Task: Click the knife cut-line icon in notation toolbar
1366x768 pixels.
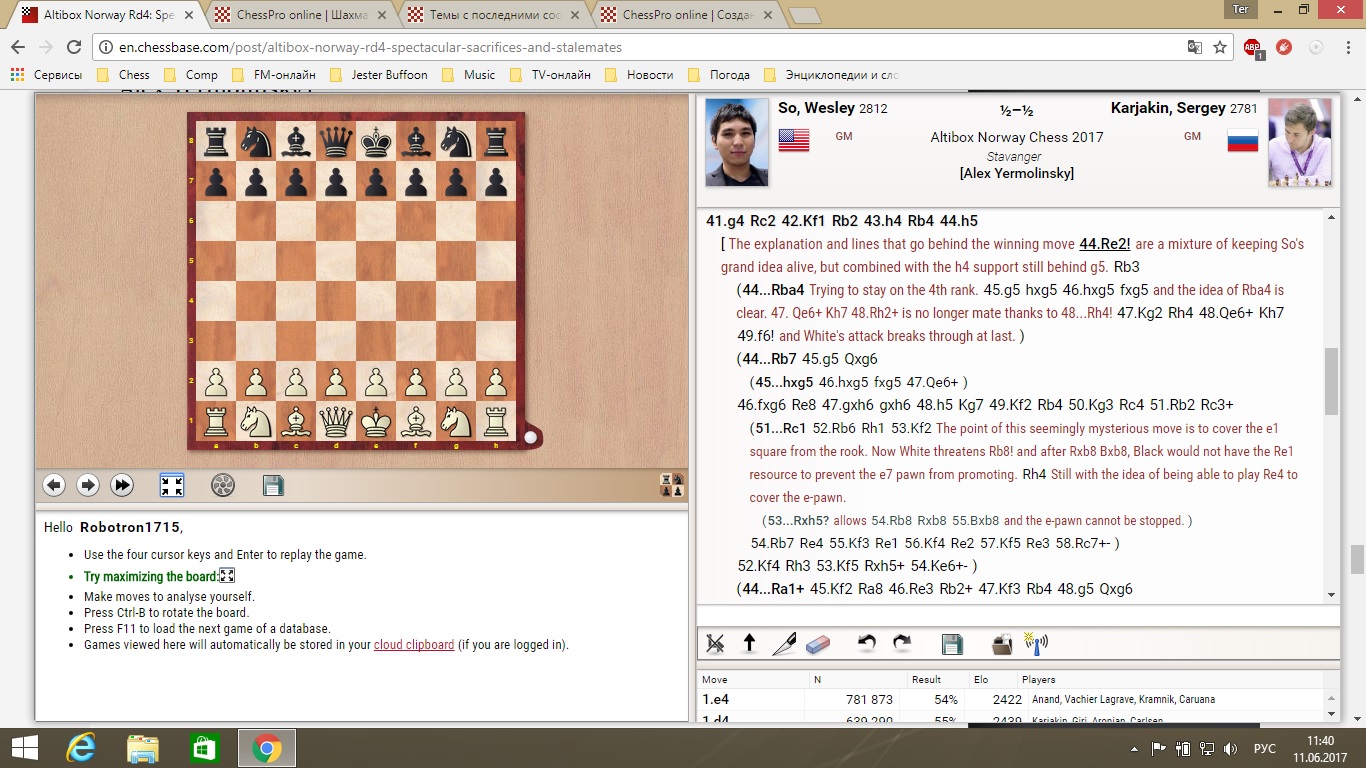Action: coord(783,643)
